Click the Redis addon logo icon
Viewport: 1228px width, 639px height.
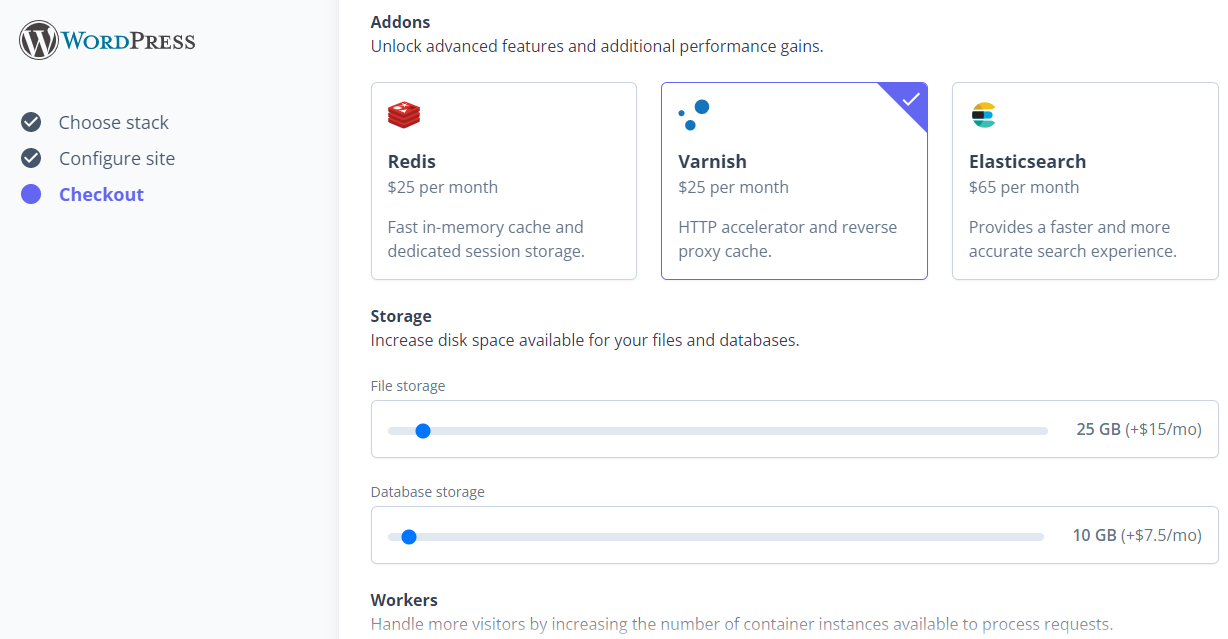[x=404, y=115]
